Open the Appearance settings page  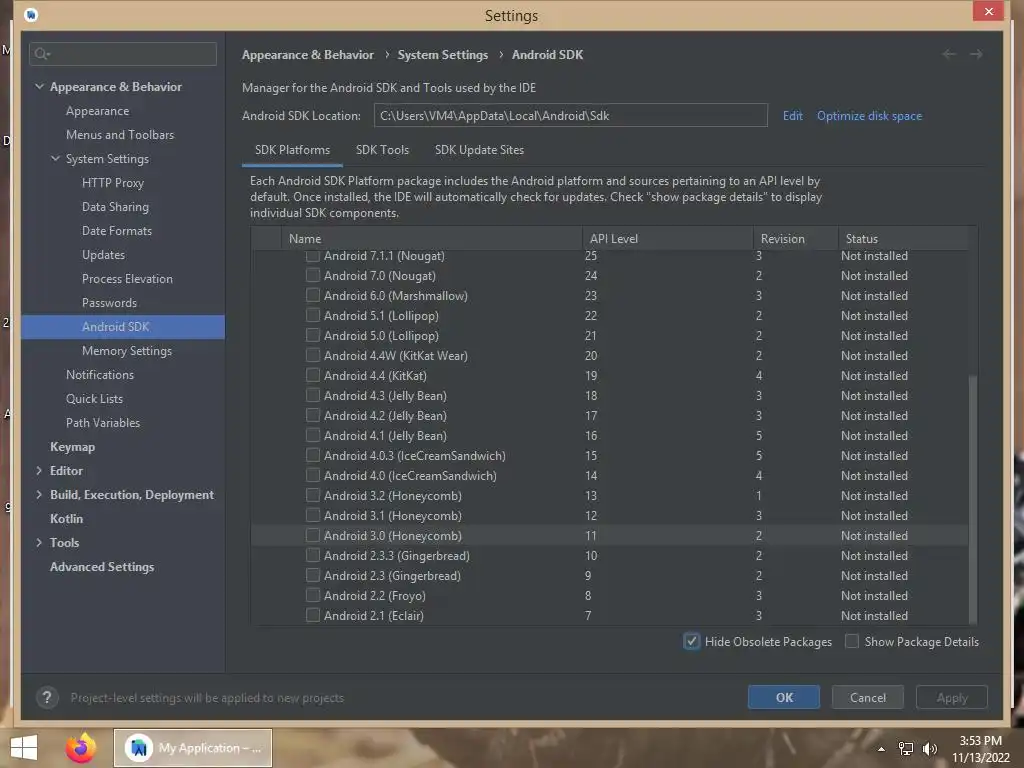pyautogui.click(x=97, y=110)
